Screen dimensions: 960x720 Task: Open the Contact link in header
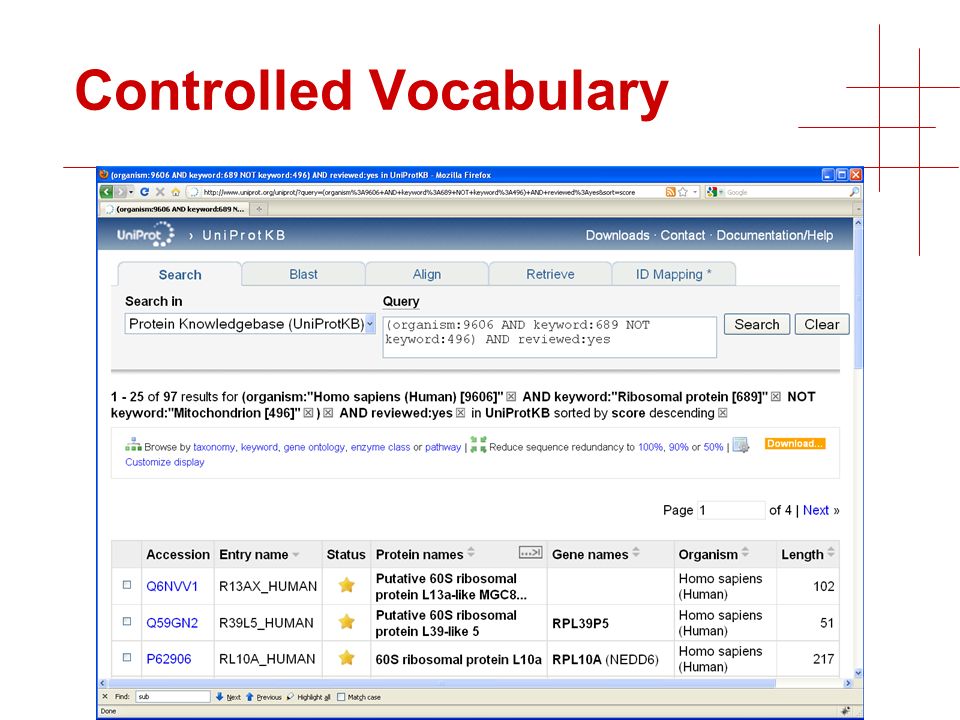(x=683, y=235)
